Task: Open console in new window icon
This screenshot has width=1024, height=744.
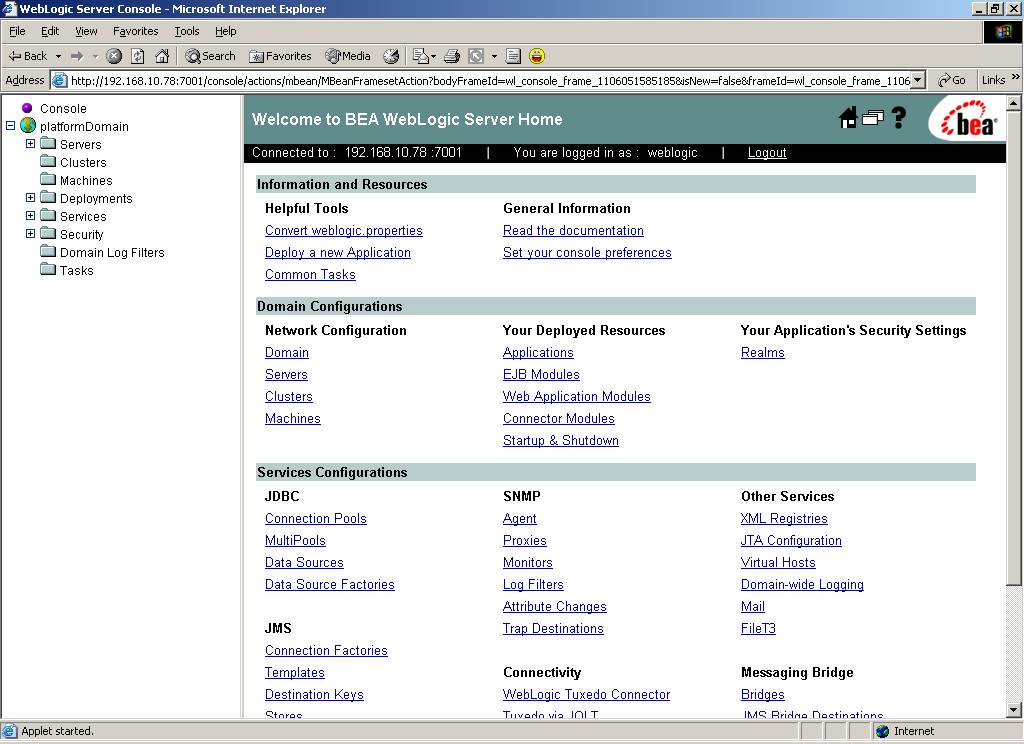Action: pyautogui.click(x=872, y=118)
